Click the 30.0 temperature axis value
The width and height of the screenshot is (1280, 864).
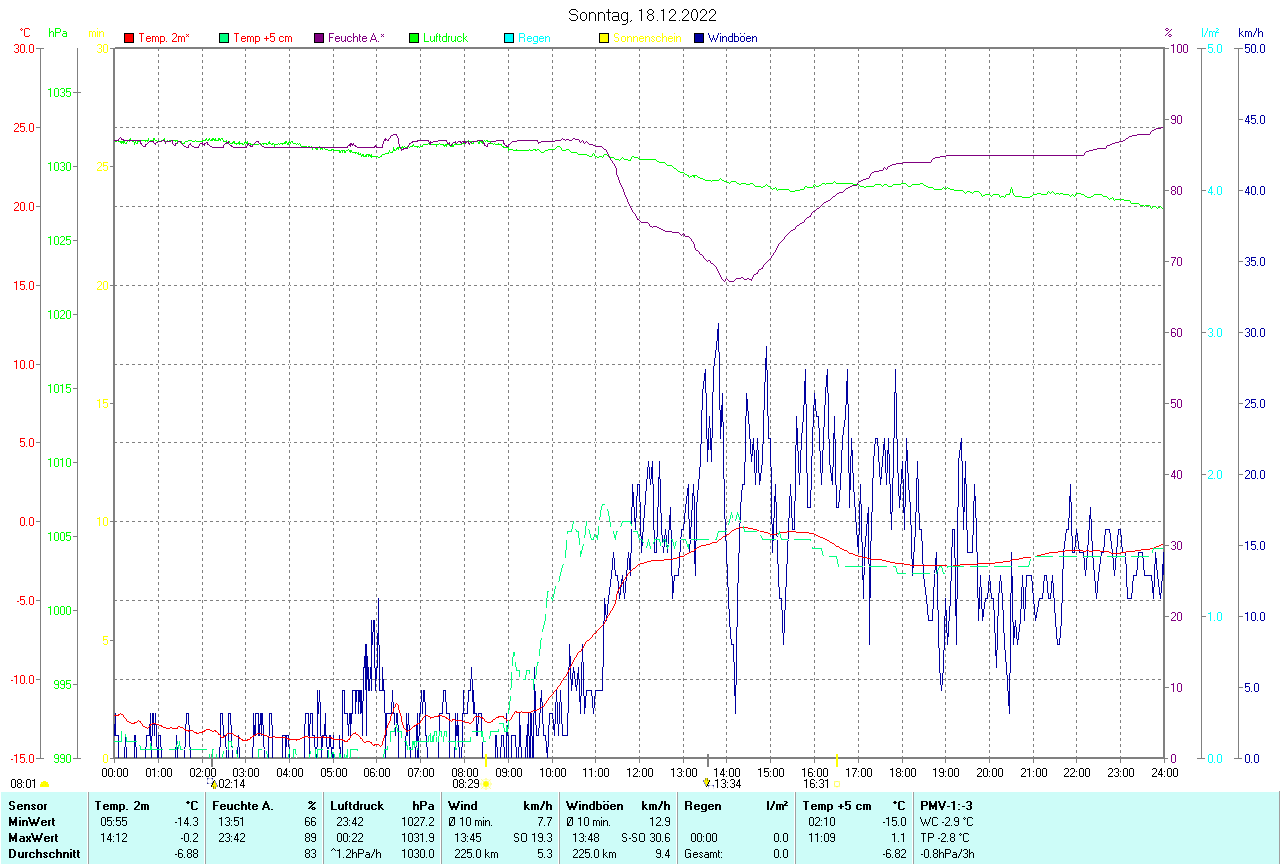click(x=24, y=48)
